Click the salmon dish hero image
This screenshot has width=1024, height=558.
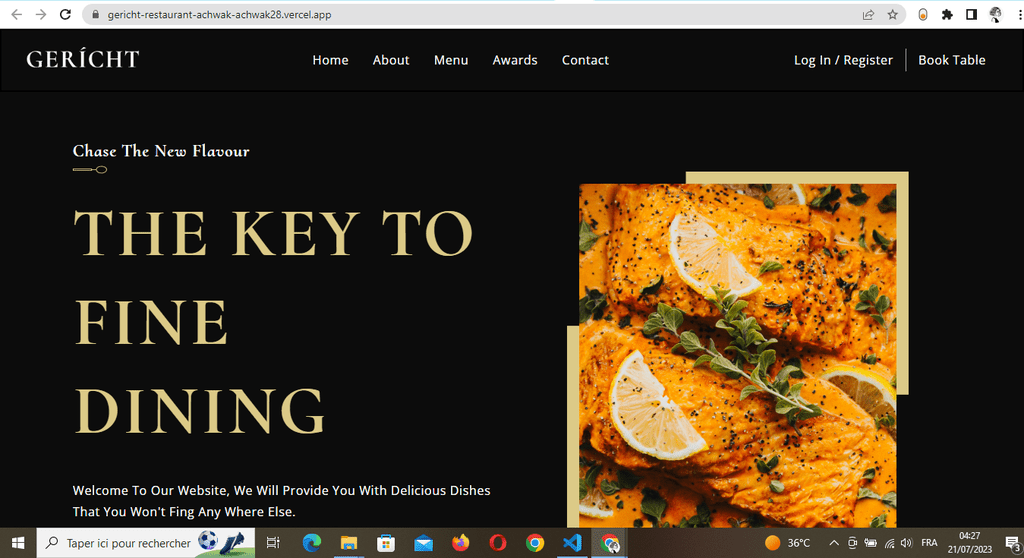point(737,355)
